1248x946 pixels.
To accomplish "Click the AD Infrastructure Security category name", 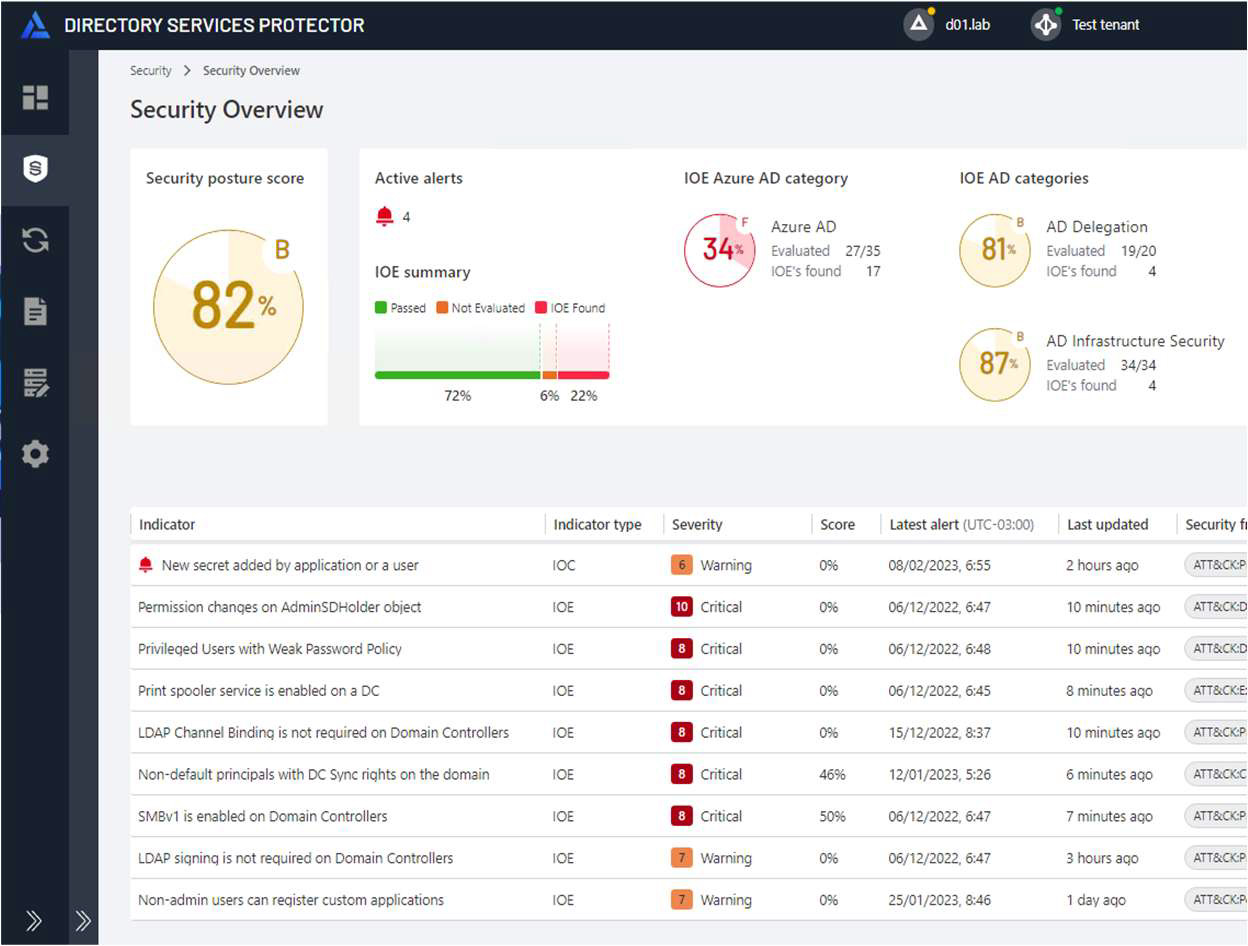I will click(1135, 341).
